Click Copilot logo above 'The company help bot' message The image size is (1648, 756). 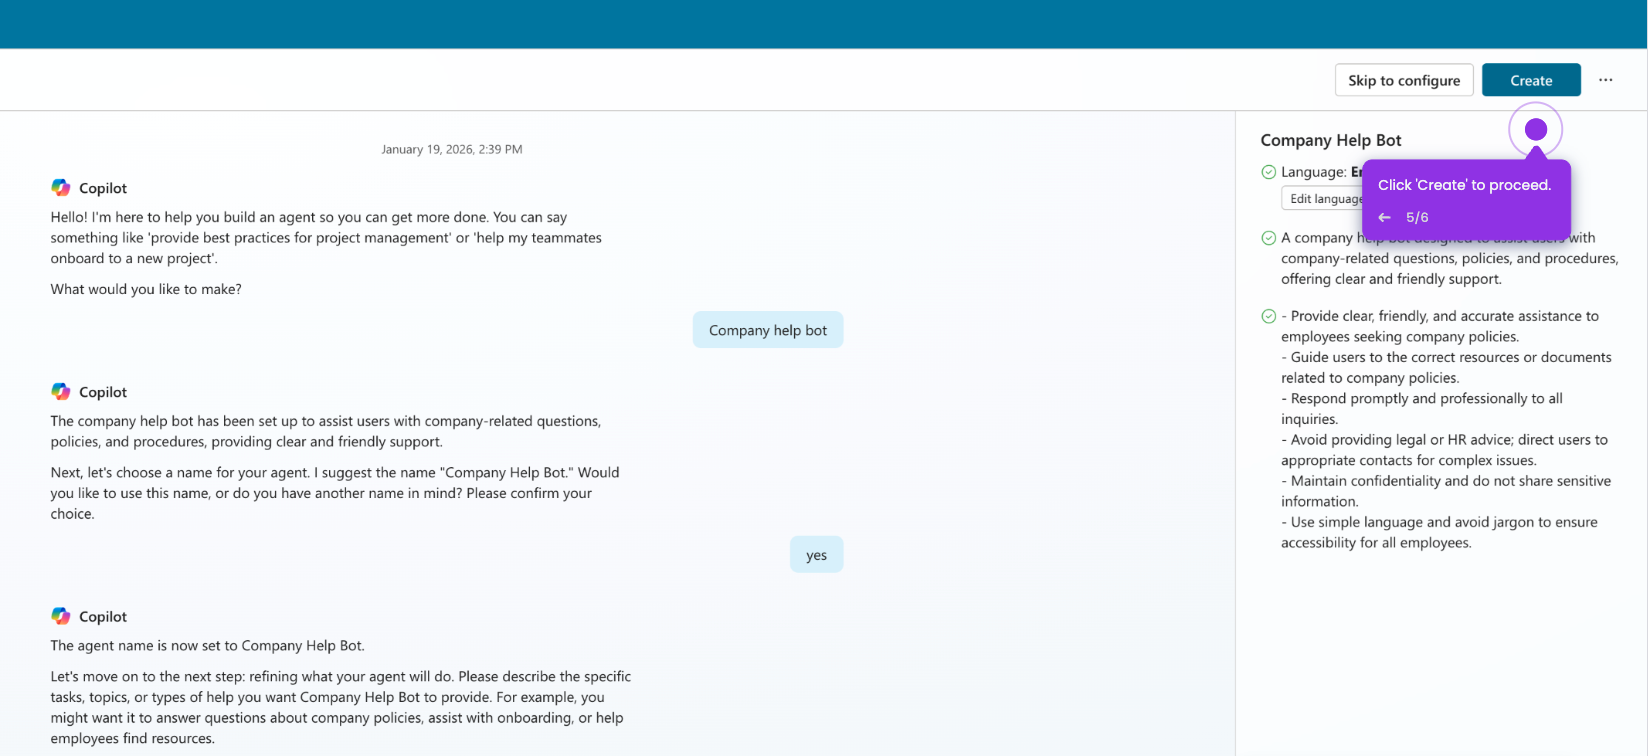(61, 392)
